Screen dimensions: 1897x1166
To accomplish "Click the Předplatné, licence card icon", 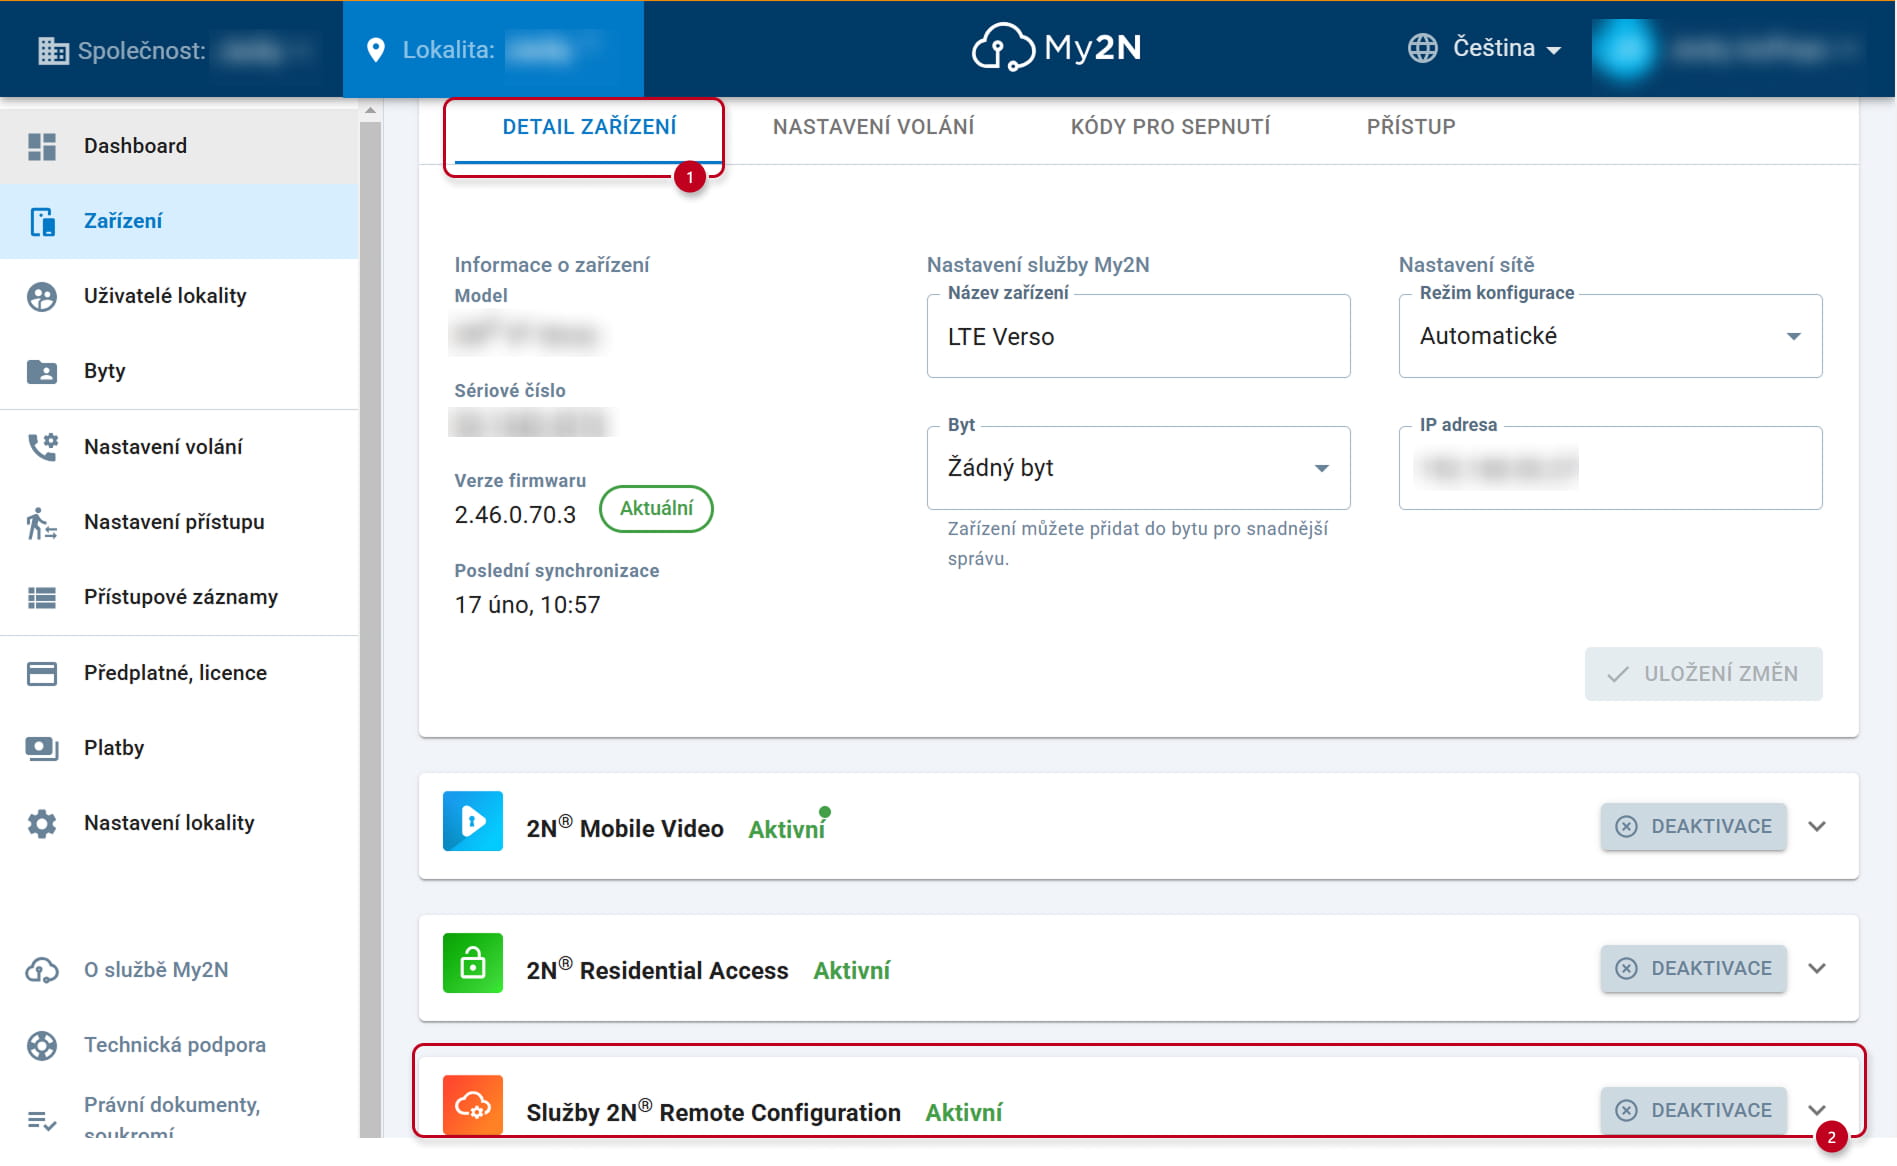I will [x=42, y=673].
